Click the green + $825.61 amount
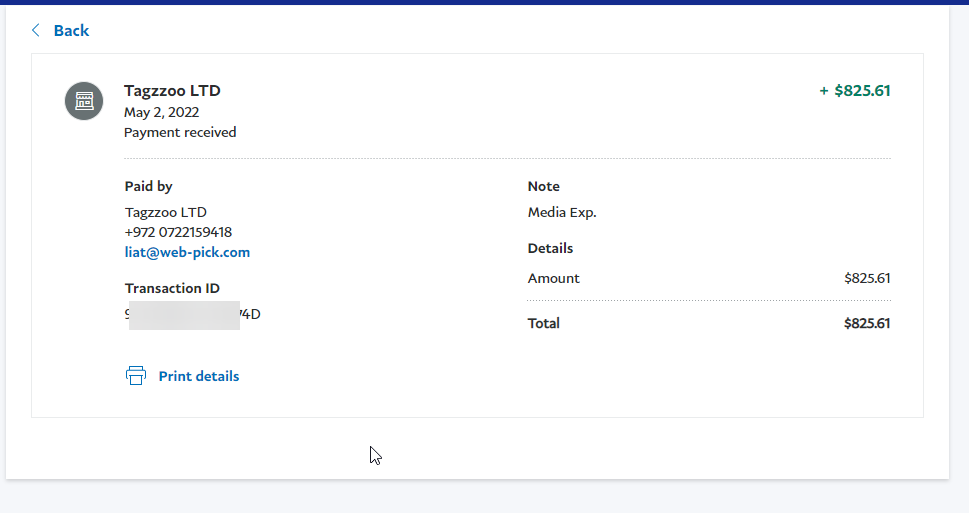969x513 pixels. (854, 91)
